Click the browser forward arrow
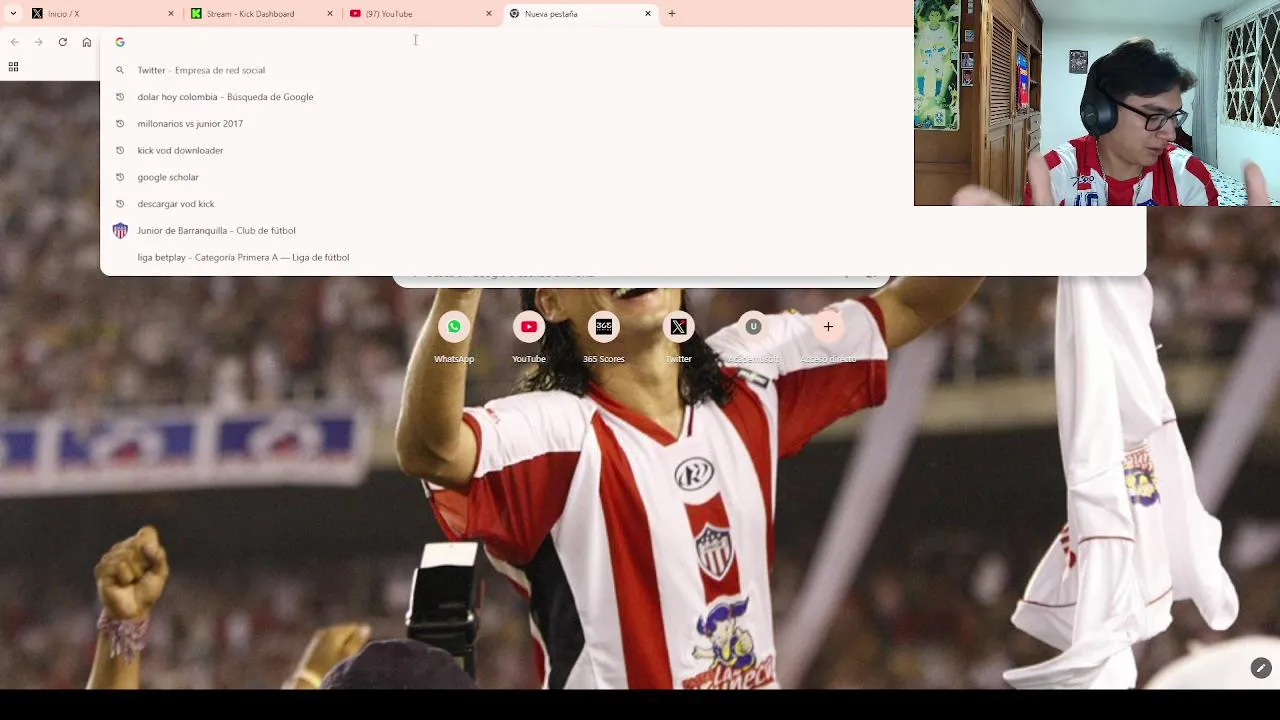 pyautogui.click(x=38, y=42)
